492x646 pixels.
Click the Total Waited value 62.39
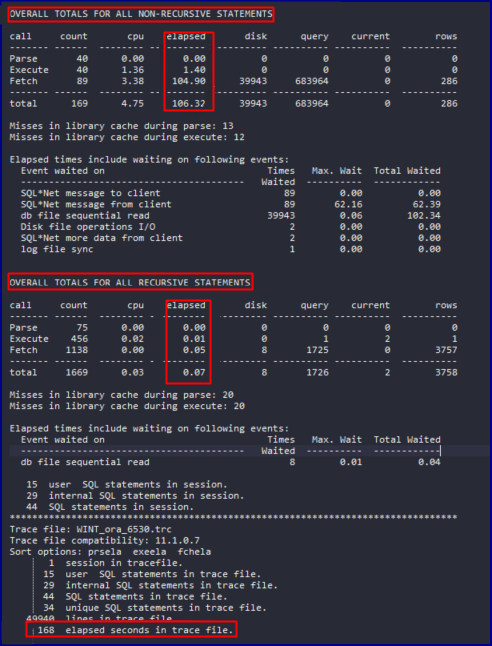tap(427, 204)
